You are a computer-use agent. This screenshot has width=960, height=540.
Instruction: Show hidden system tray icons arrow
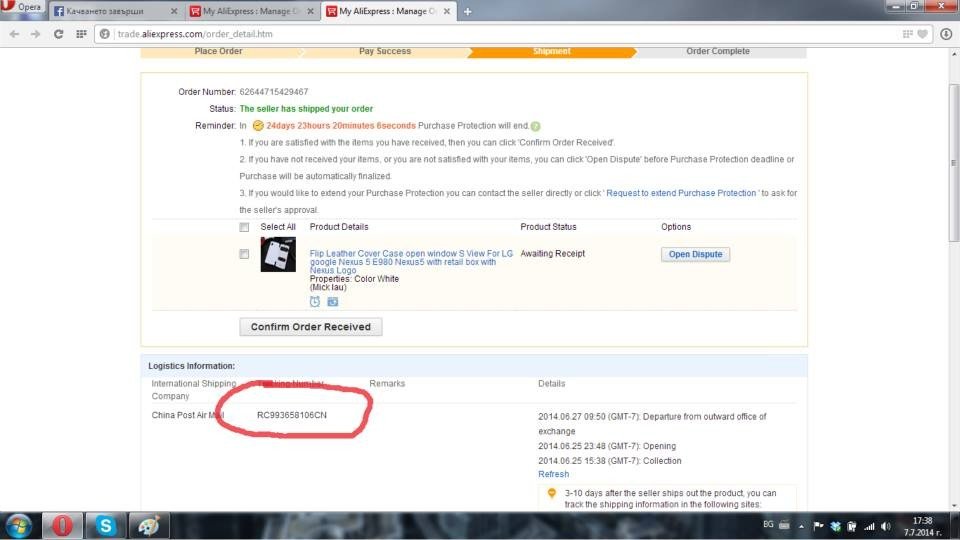tap(800, 526)
